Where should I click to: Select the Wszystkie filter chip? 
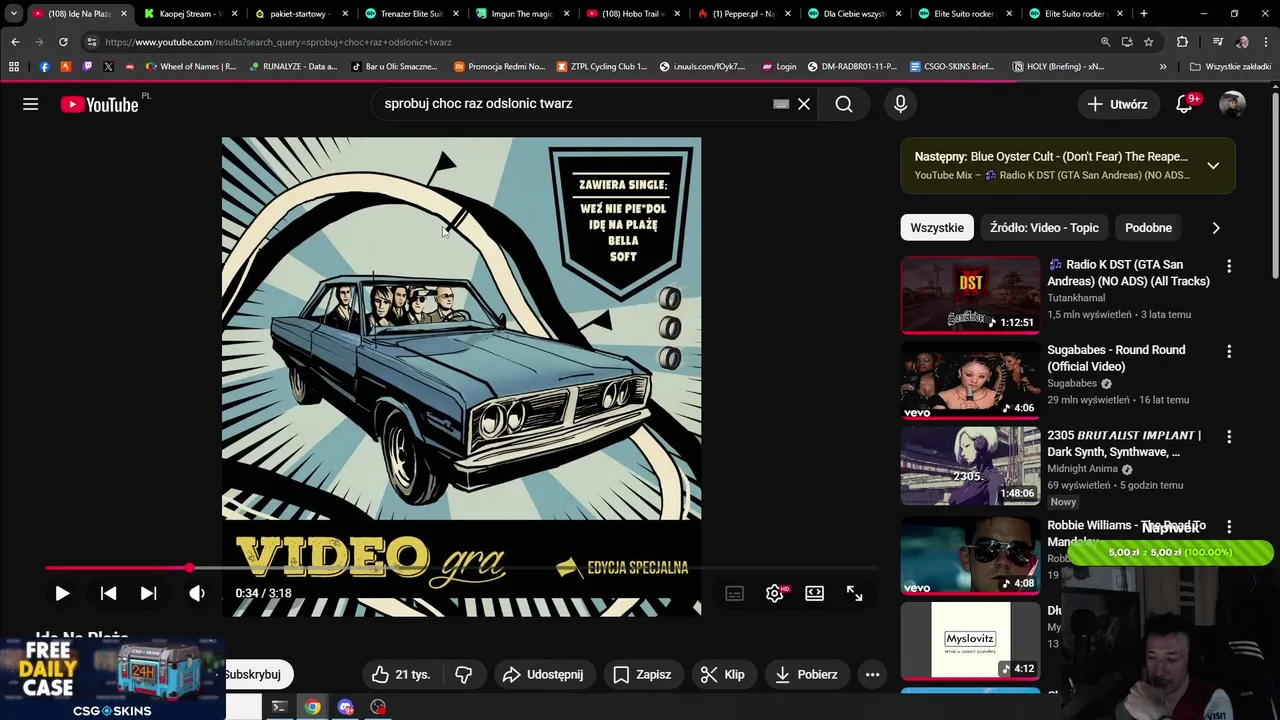coord(937,228)
